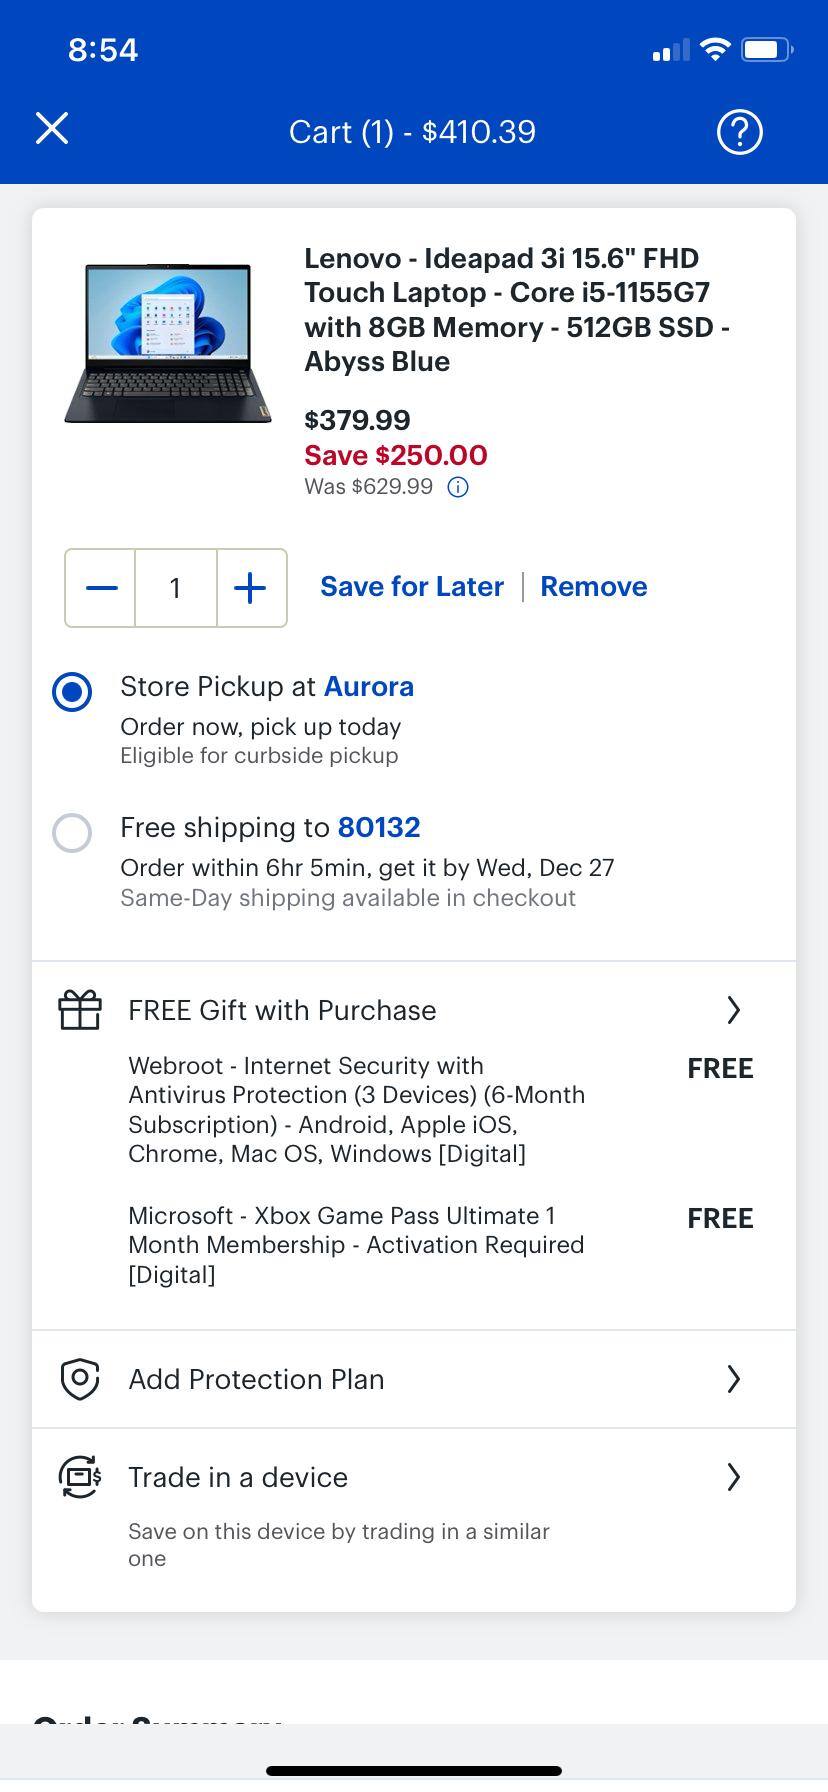Remove the Lenovo laptop from cart
828x1792 pixels.
coord(593,586)
